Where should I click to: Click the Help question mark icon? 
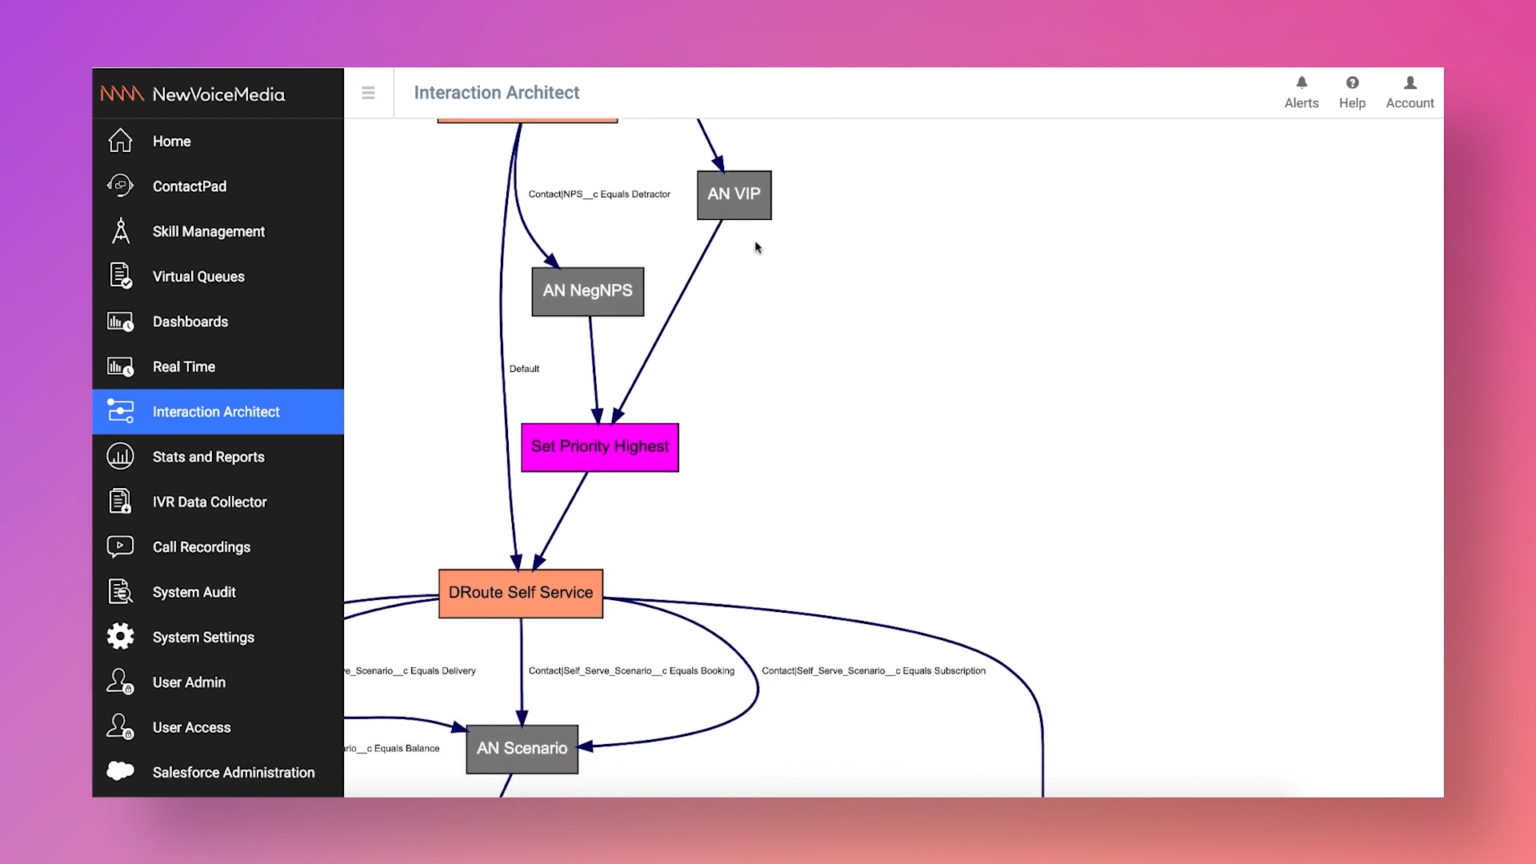click(1352, 83)
